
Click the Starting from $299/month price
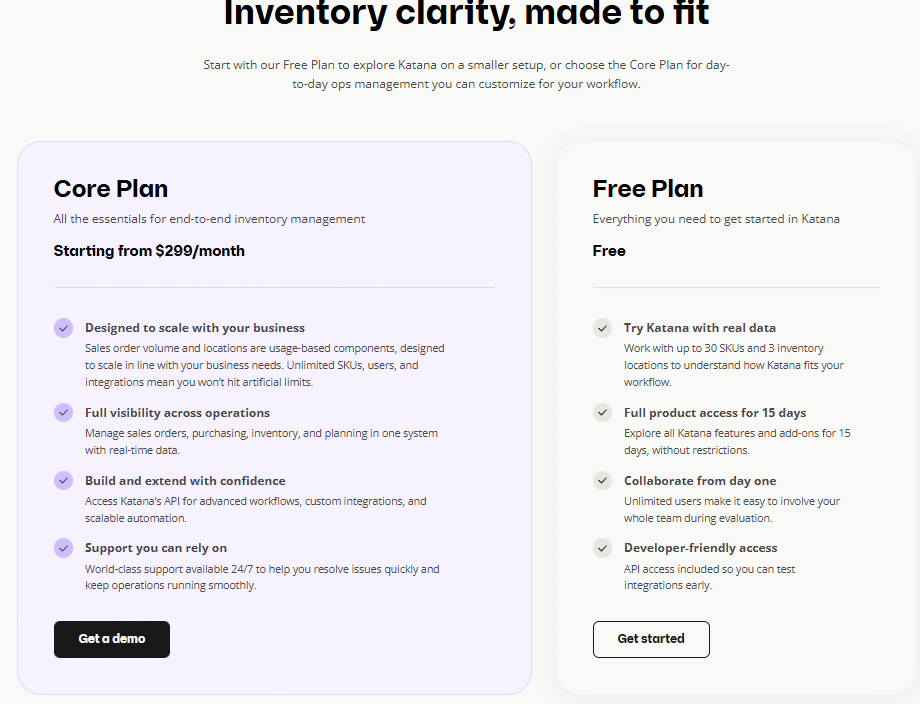(149, 251)
